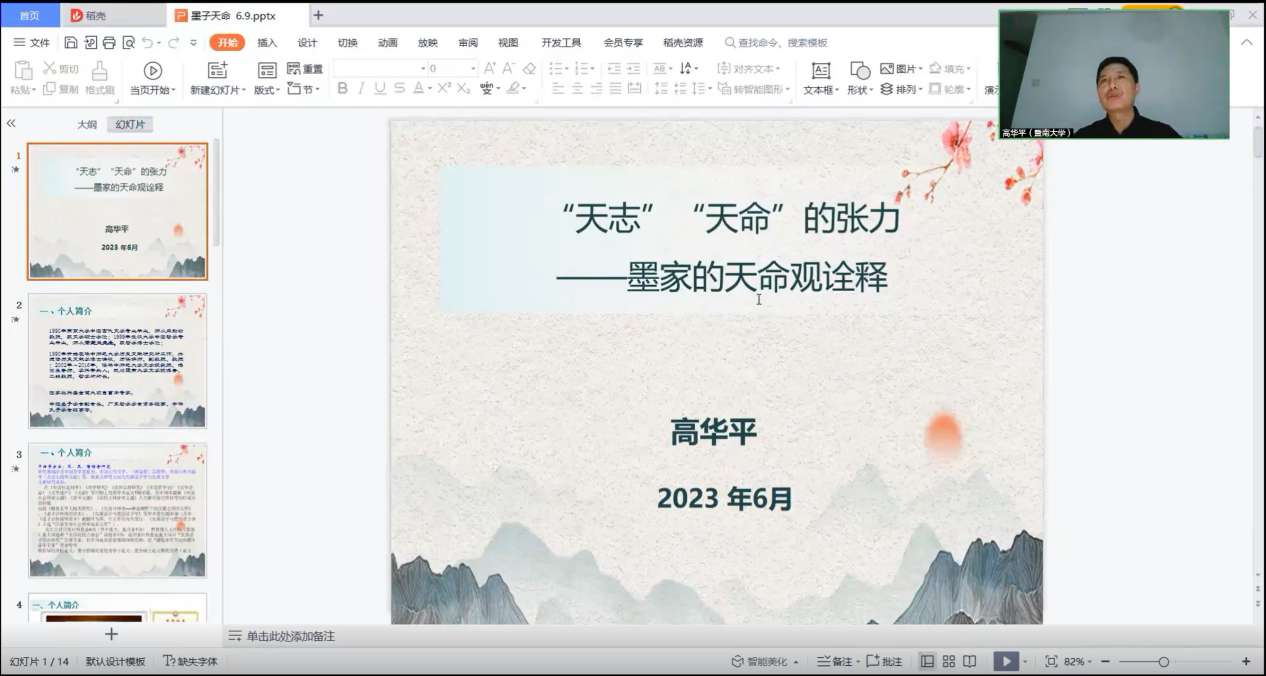1266x676 pixels.
Task: Open the Layout (版式) dropdown
Action: point(267,90)
